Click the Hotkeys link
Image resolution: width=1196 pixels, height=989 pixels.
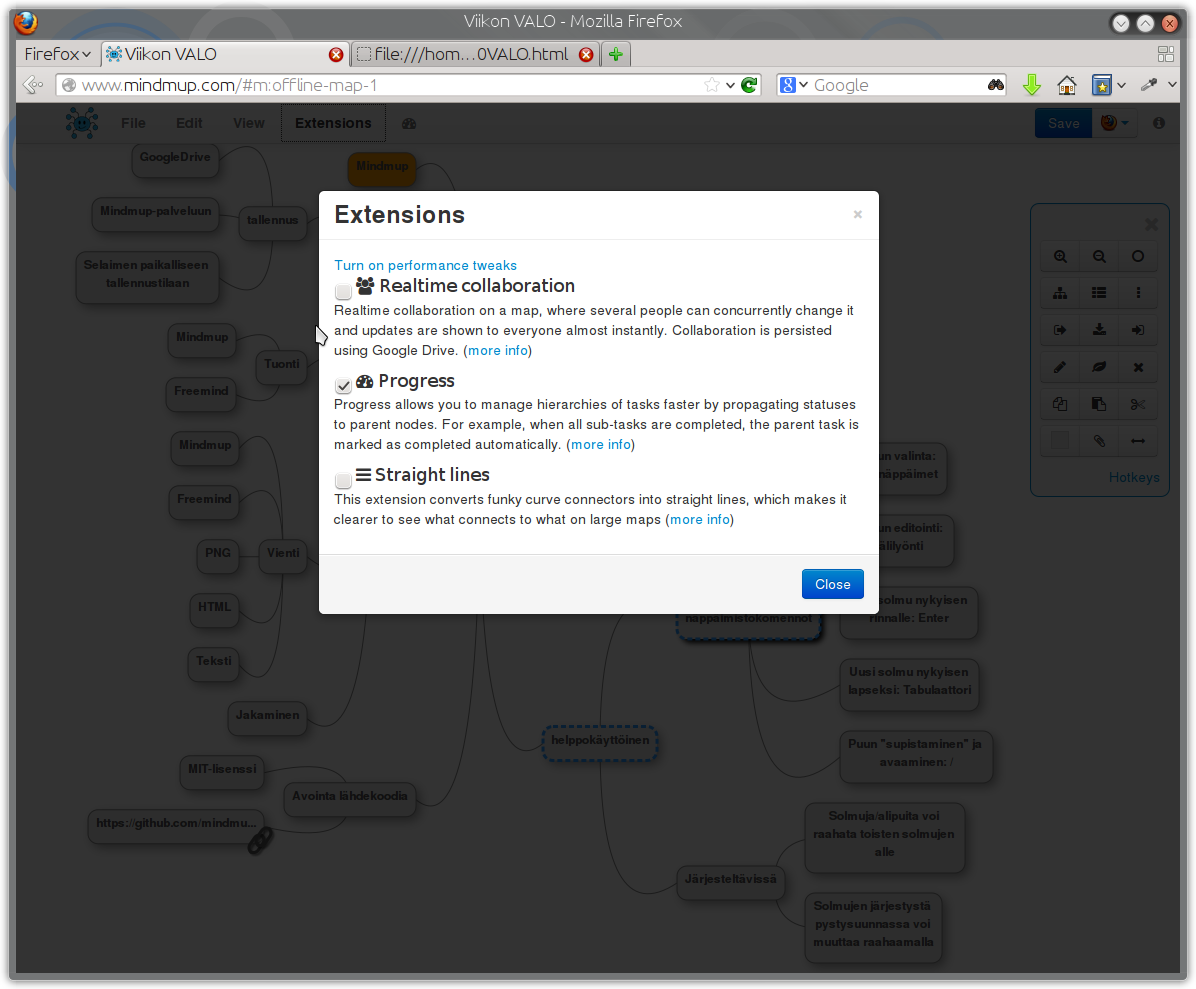(1133, 477)
